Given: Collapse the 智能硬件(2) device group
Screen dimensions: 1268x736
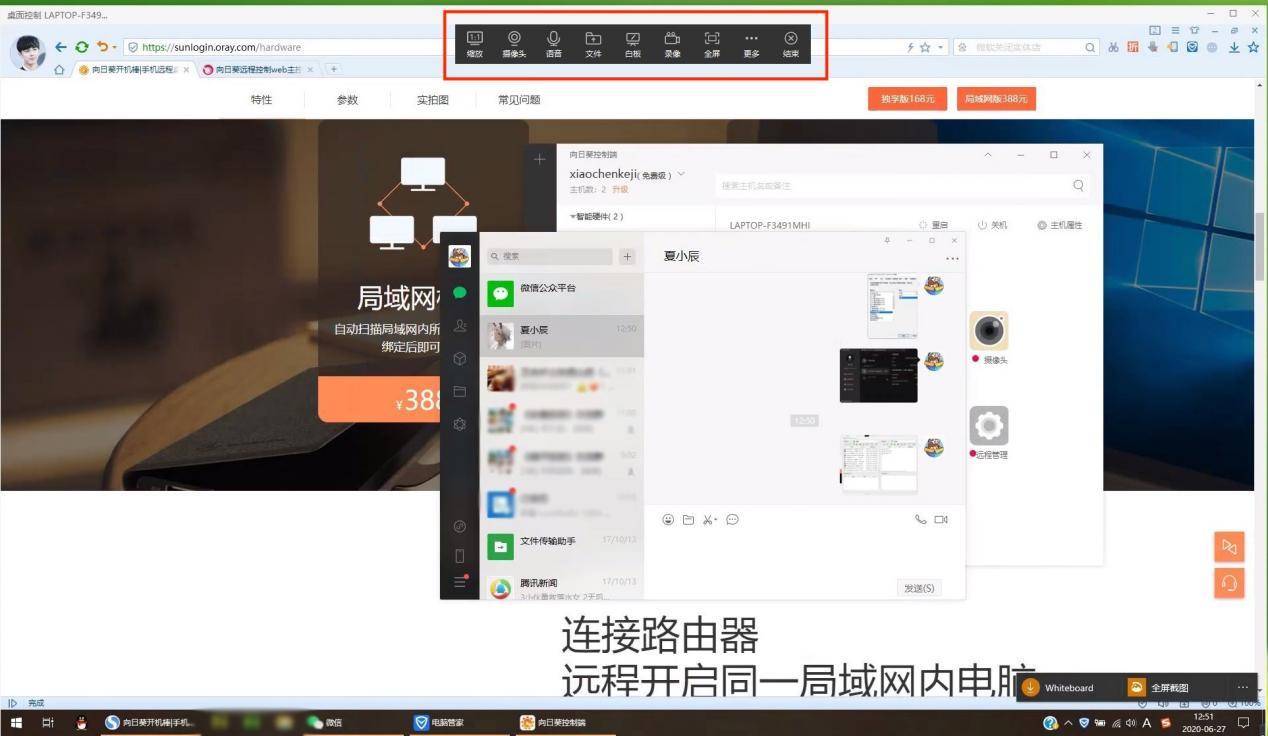Looking at the screenshot, I should click(x=572, y=215).
